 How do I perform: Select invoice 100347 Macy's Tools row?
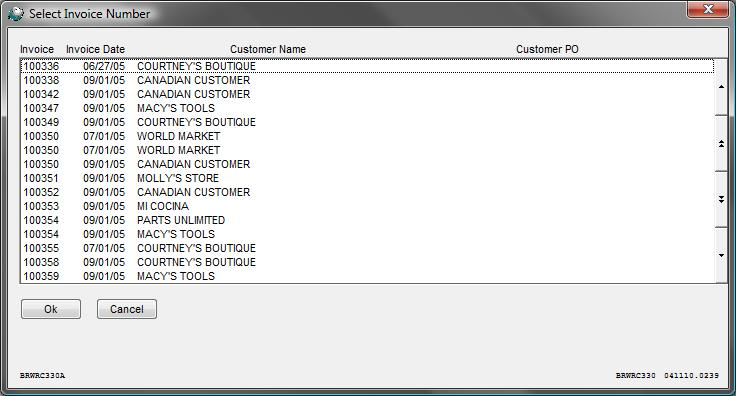click(x=367, y=108)
